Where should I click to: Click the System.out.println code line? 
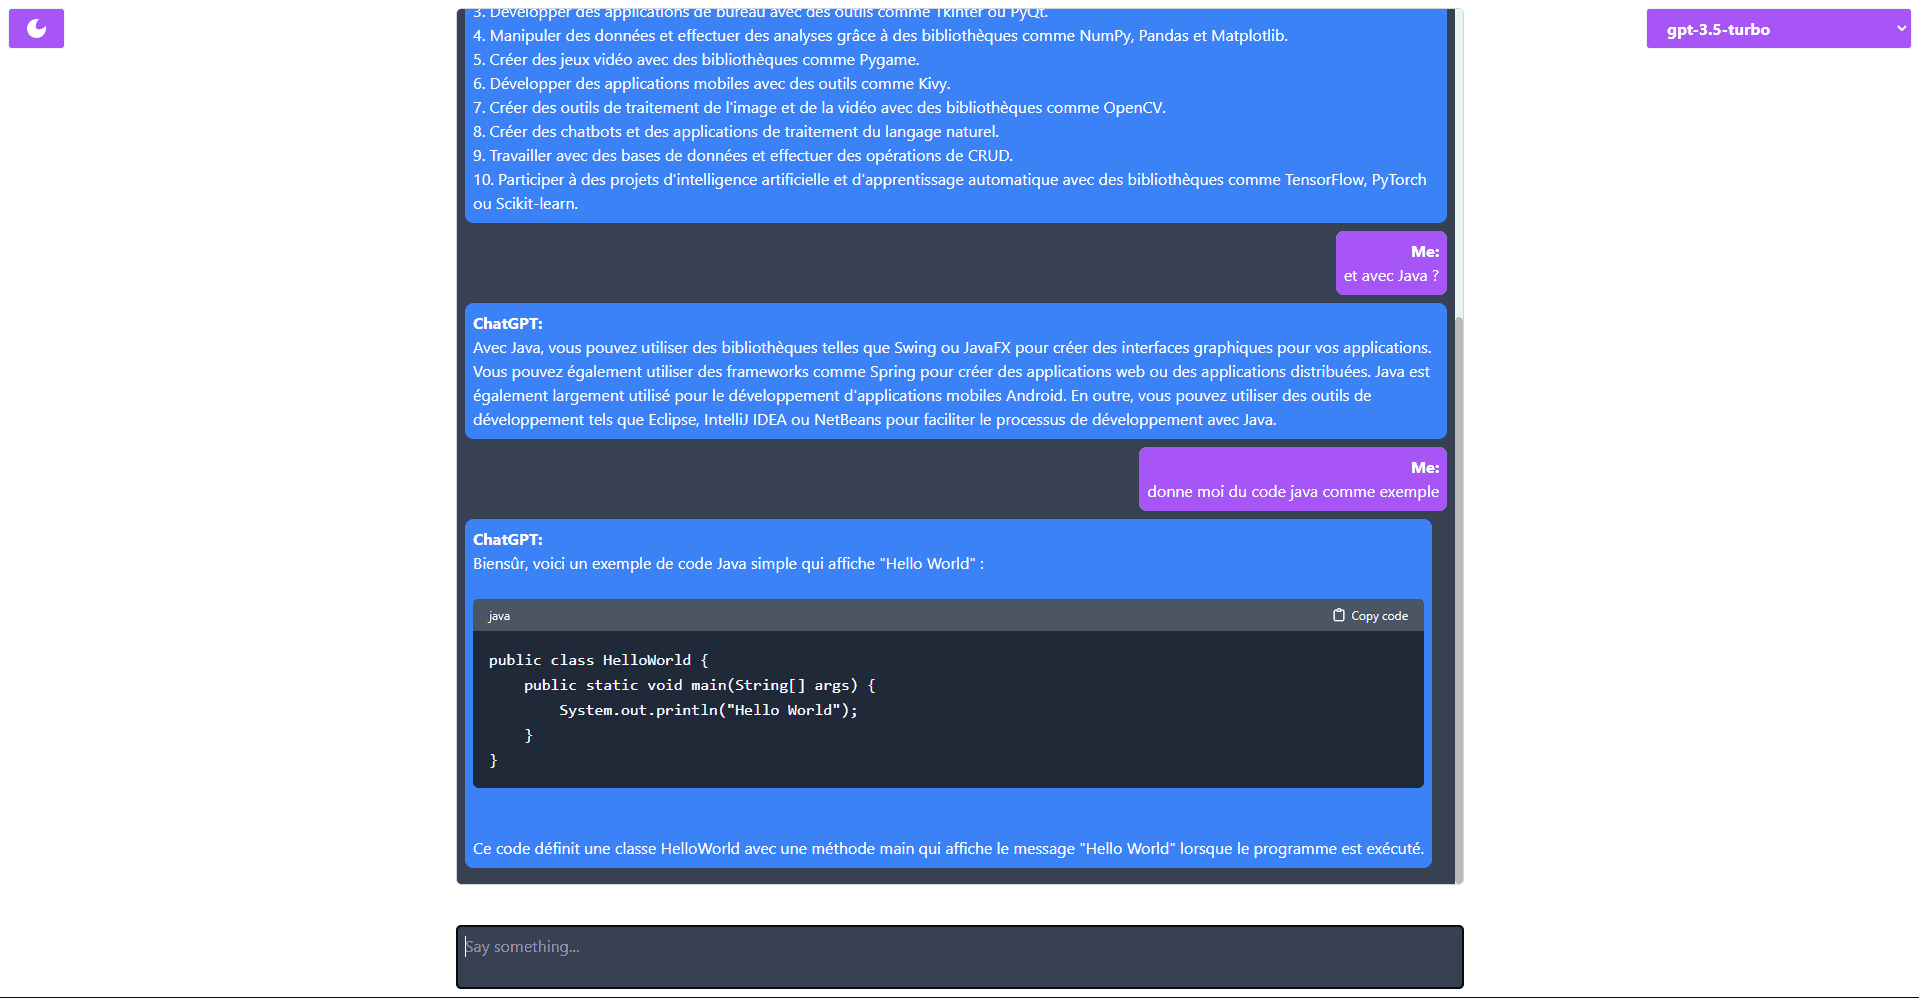click(x=708, y=710)
